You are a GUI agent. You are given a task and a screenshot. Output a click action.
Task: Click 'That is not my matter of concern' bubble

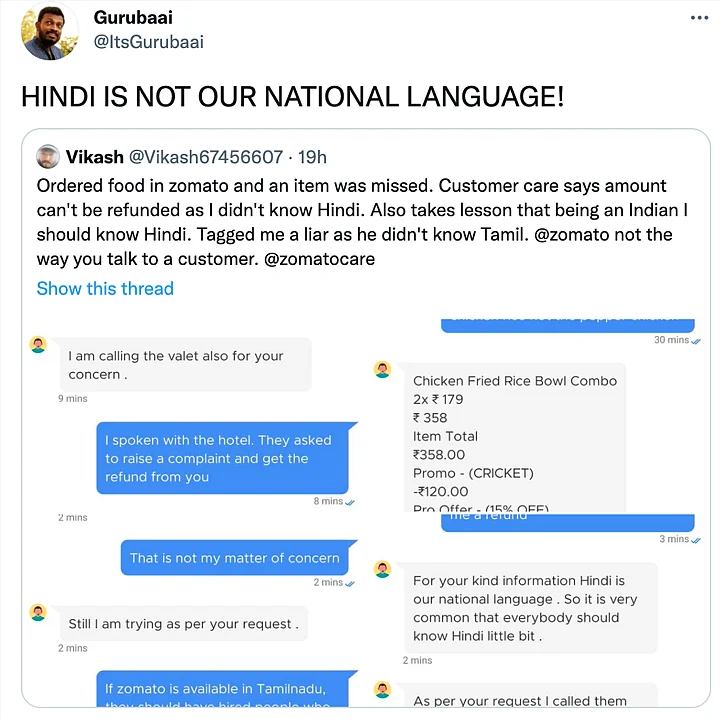tap(234, 558)
